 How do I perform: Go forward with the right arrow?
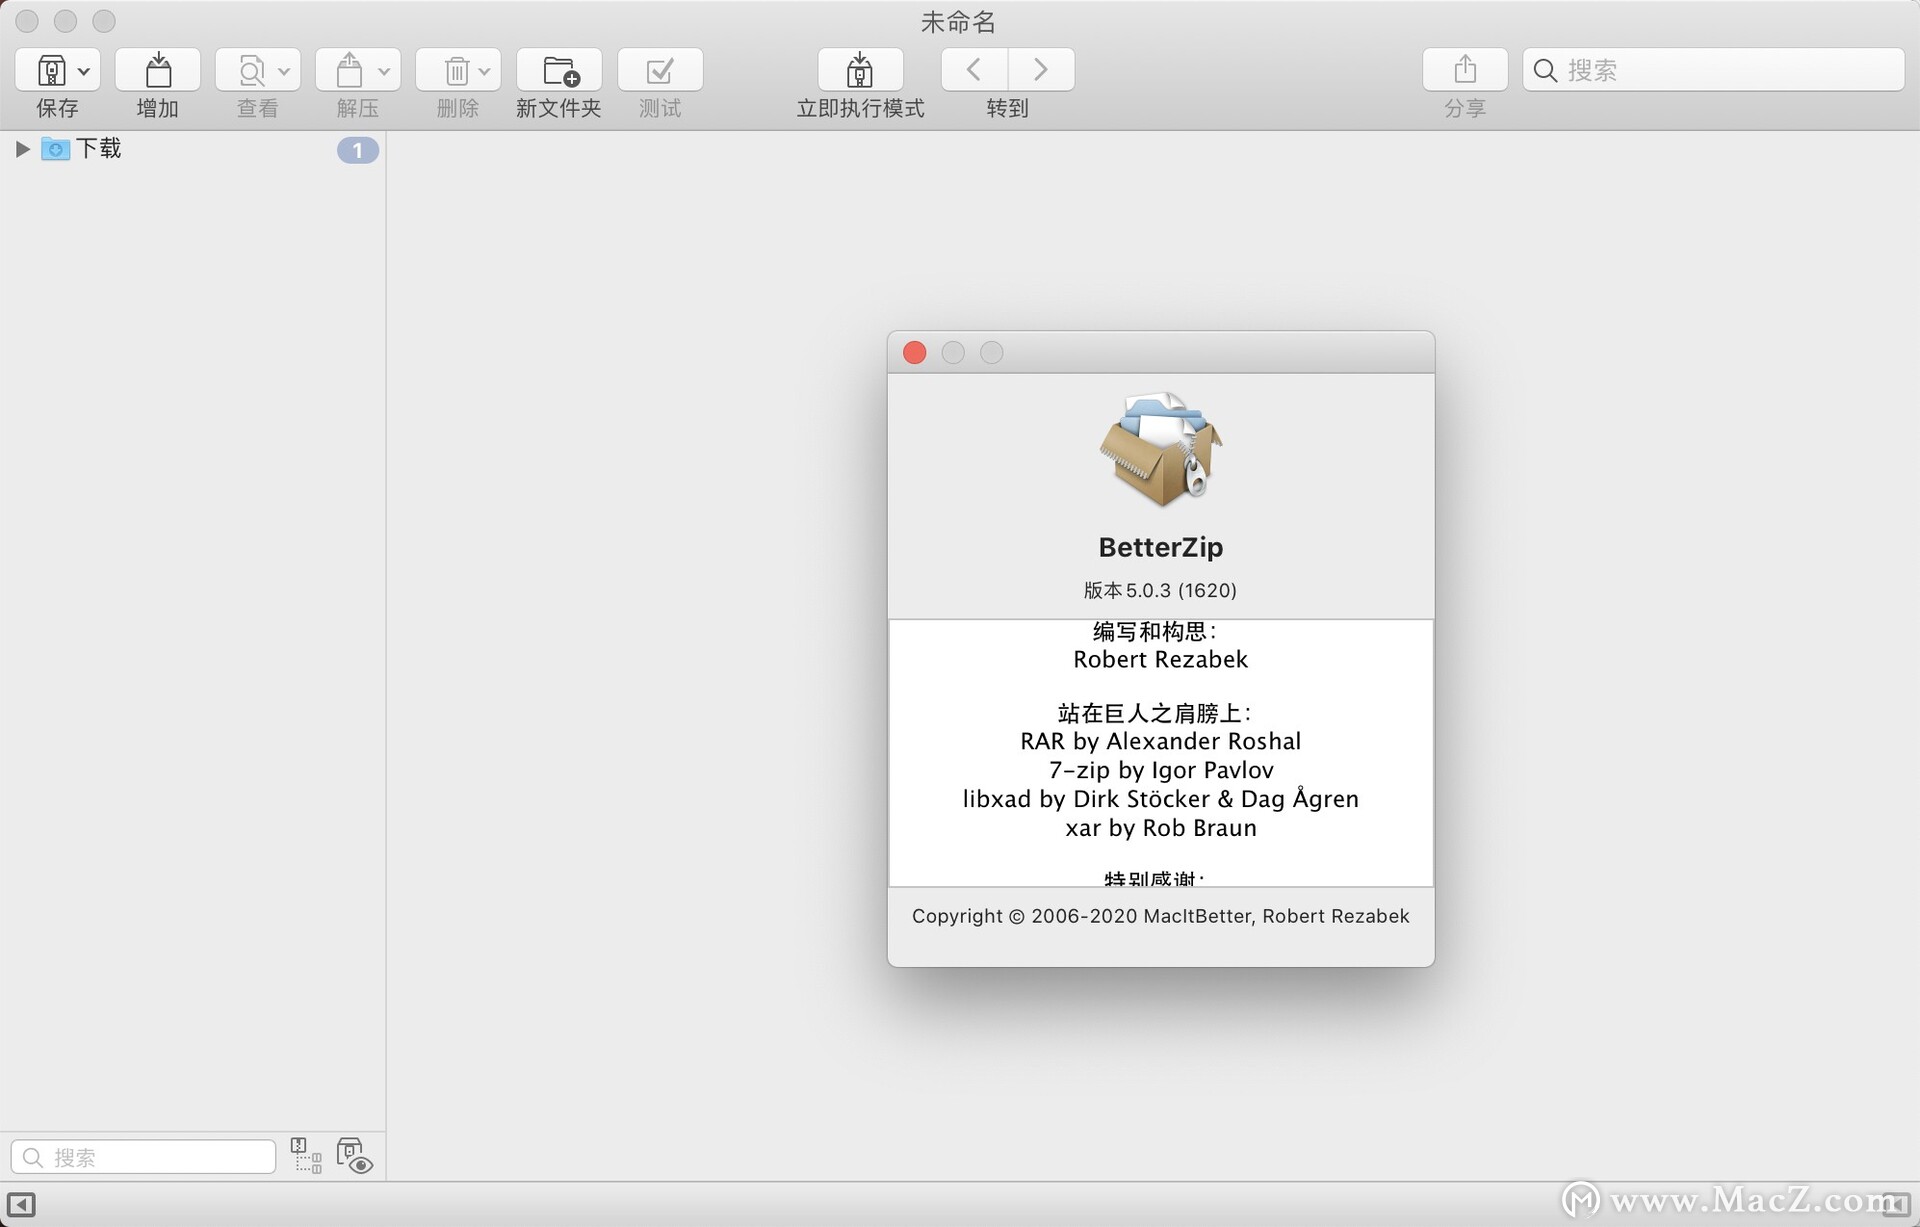click(1041, 69)
